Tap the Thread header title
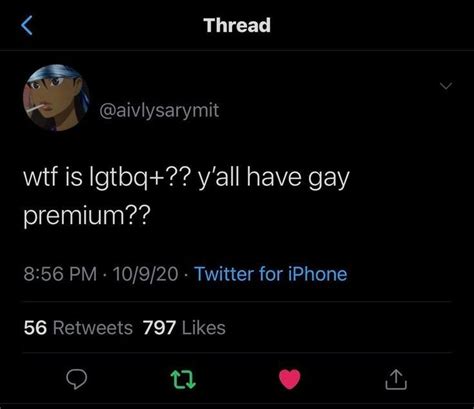The image size is (474, 409). tap(237, 25)
